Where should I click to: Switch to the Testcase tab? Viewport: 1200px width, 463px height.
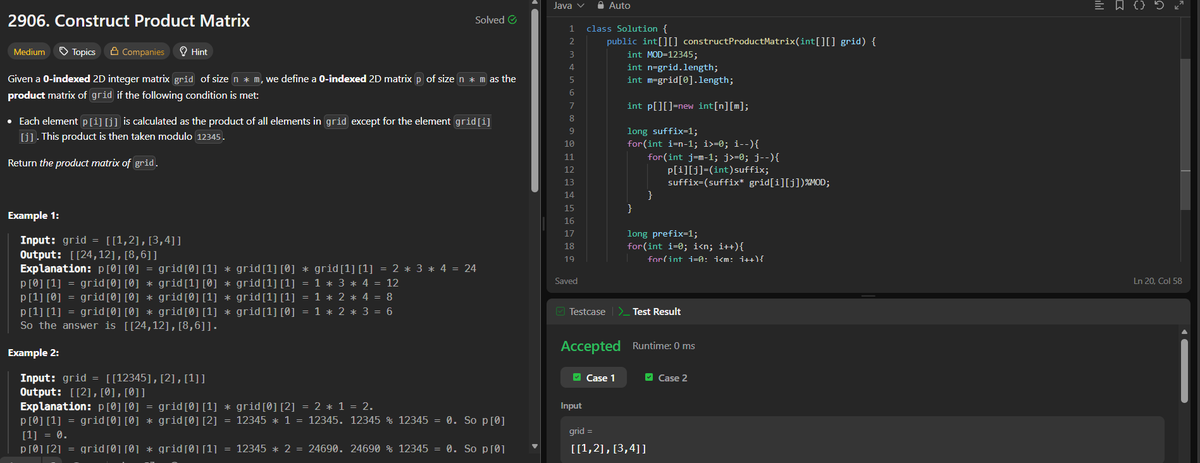[x=581, y=312]
